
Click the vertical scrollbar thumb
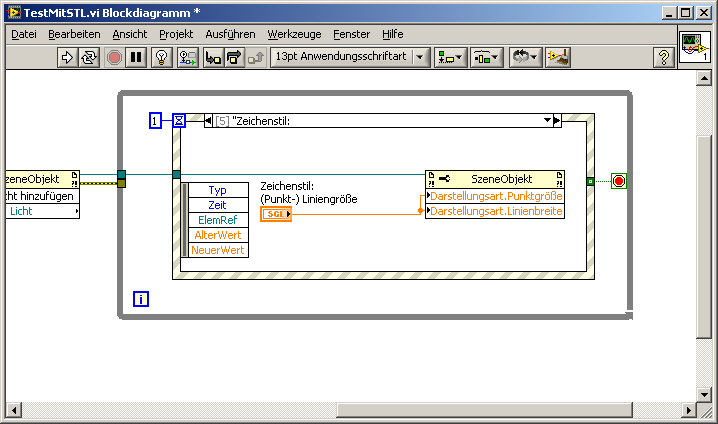704,237
